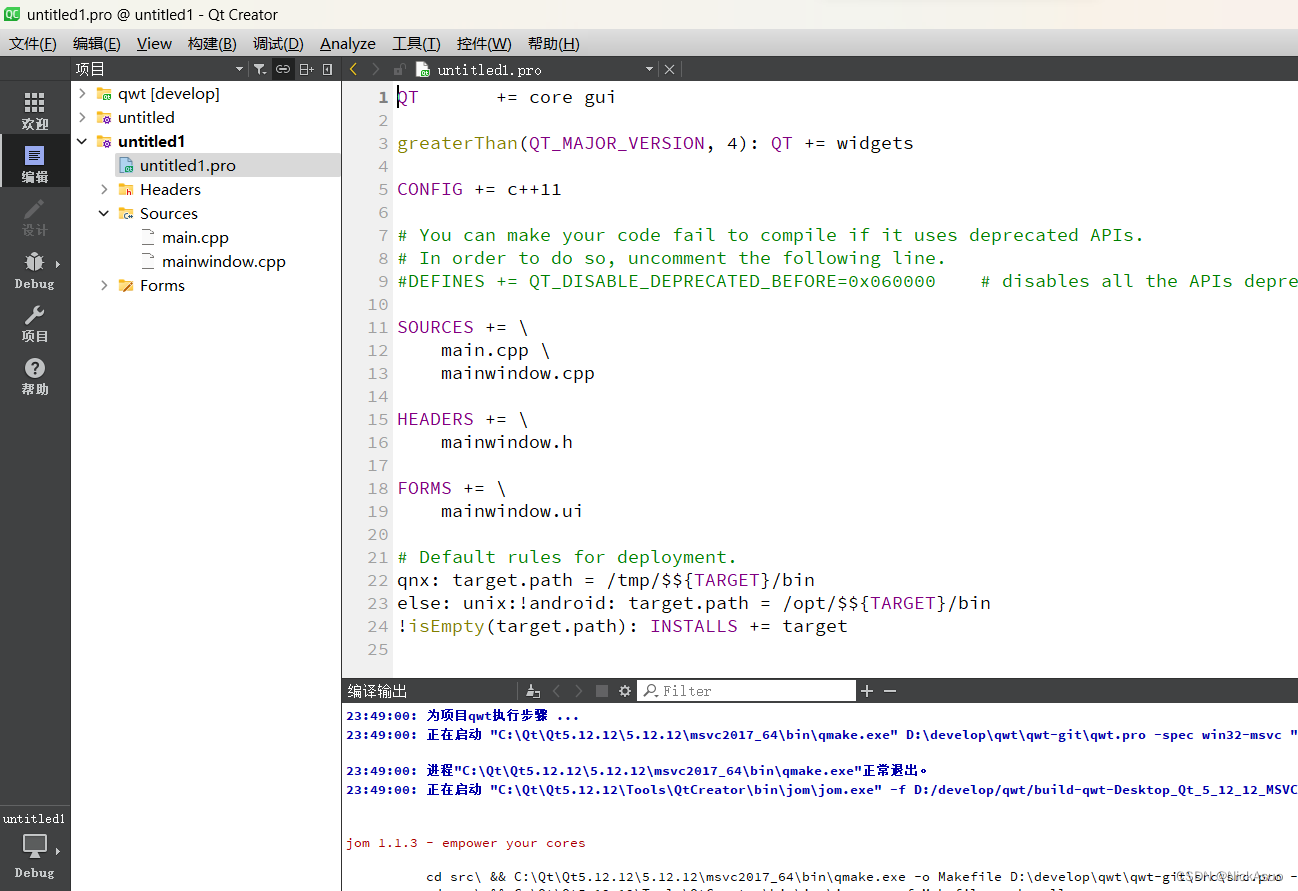Click the SOURCES keyword in editor
The height and width of the screenshot is (891, 1298).
tap(435, 327)
